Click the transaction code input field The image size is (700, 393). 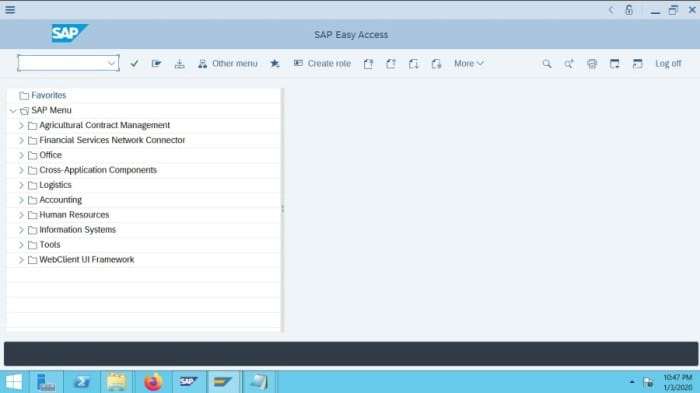(63, 63)
